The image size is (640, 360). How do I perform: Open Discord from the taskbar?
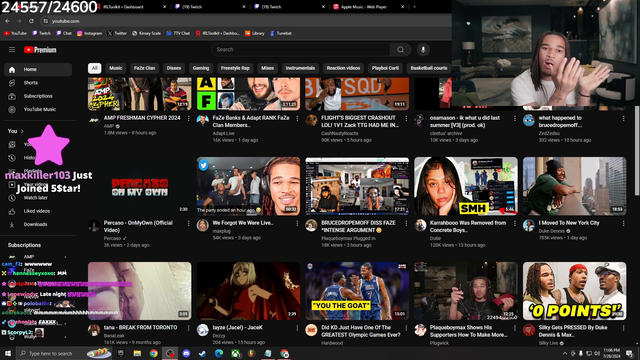point(186,353)
